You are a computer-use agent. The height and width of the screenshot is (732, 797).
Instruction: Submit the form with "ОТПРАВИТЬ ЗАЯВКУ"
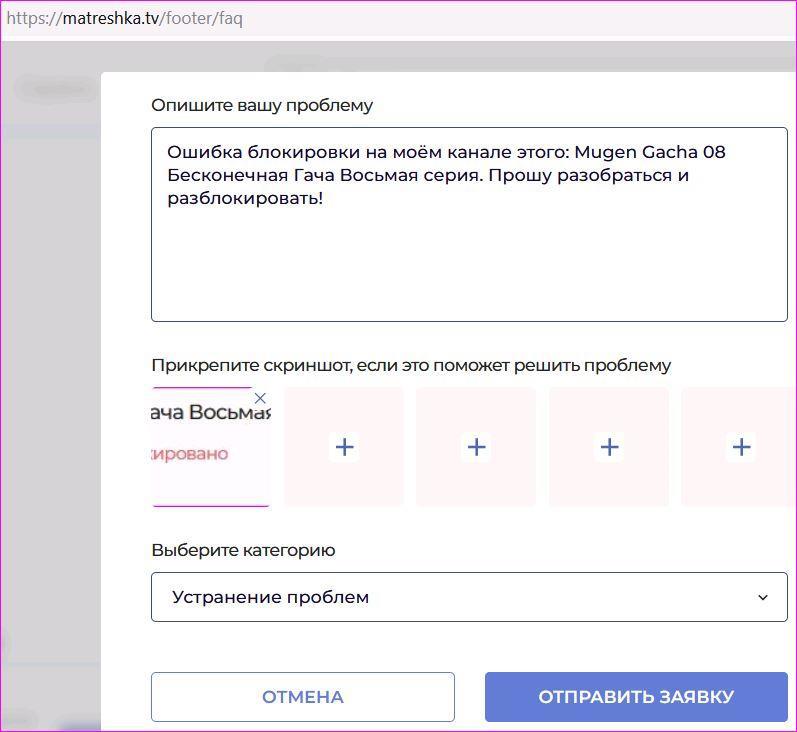636,697
